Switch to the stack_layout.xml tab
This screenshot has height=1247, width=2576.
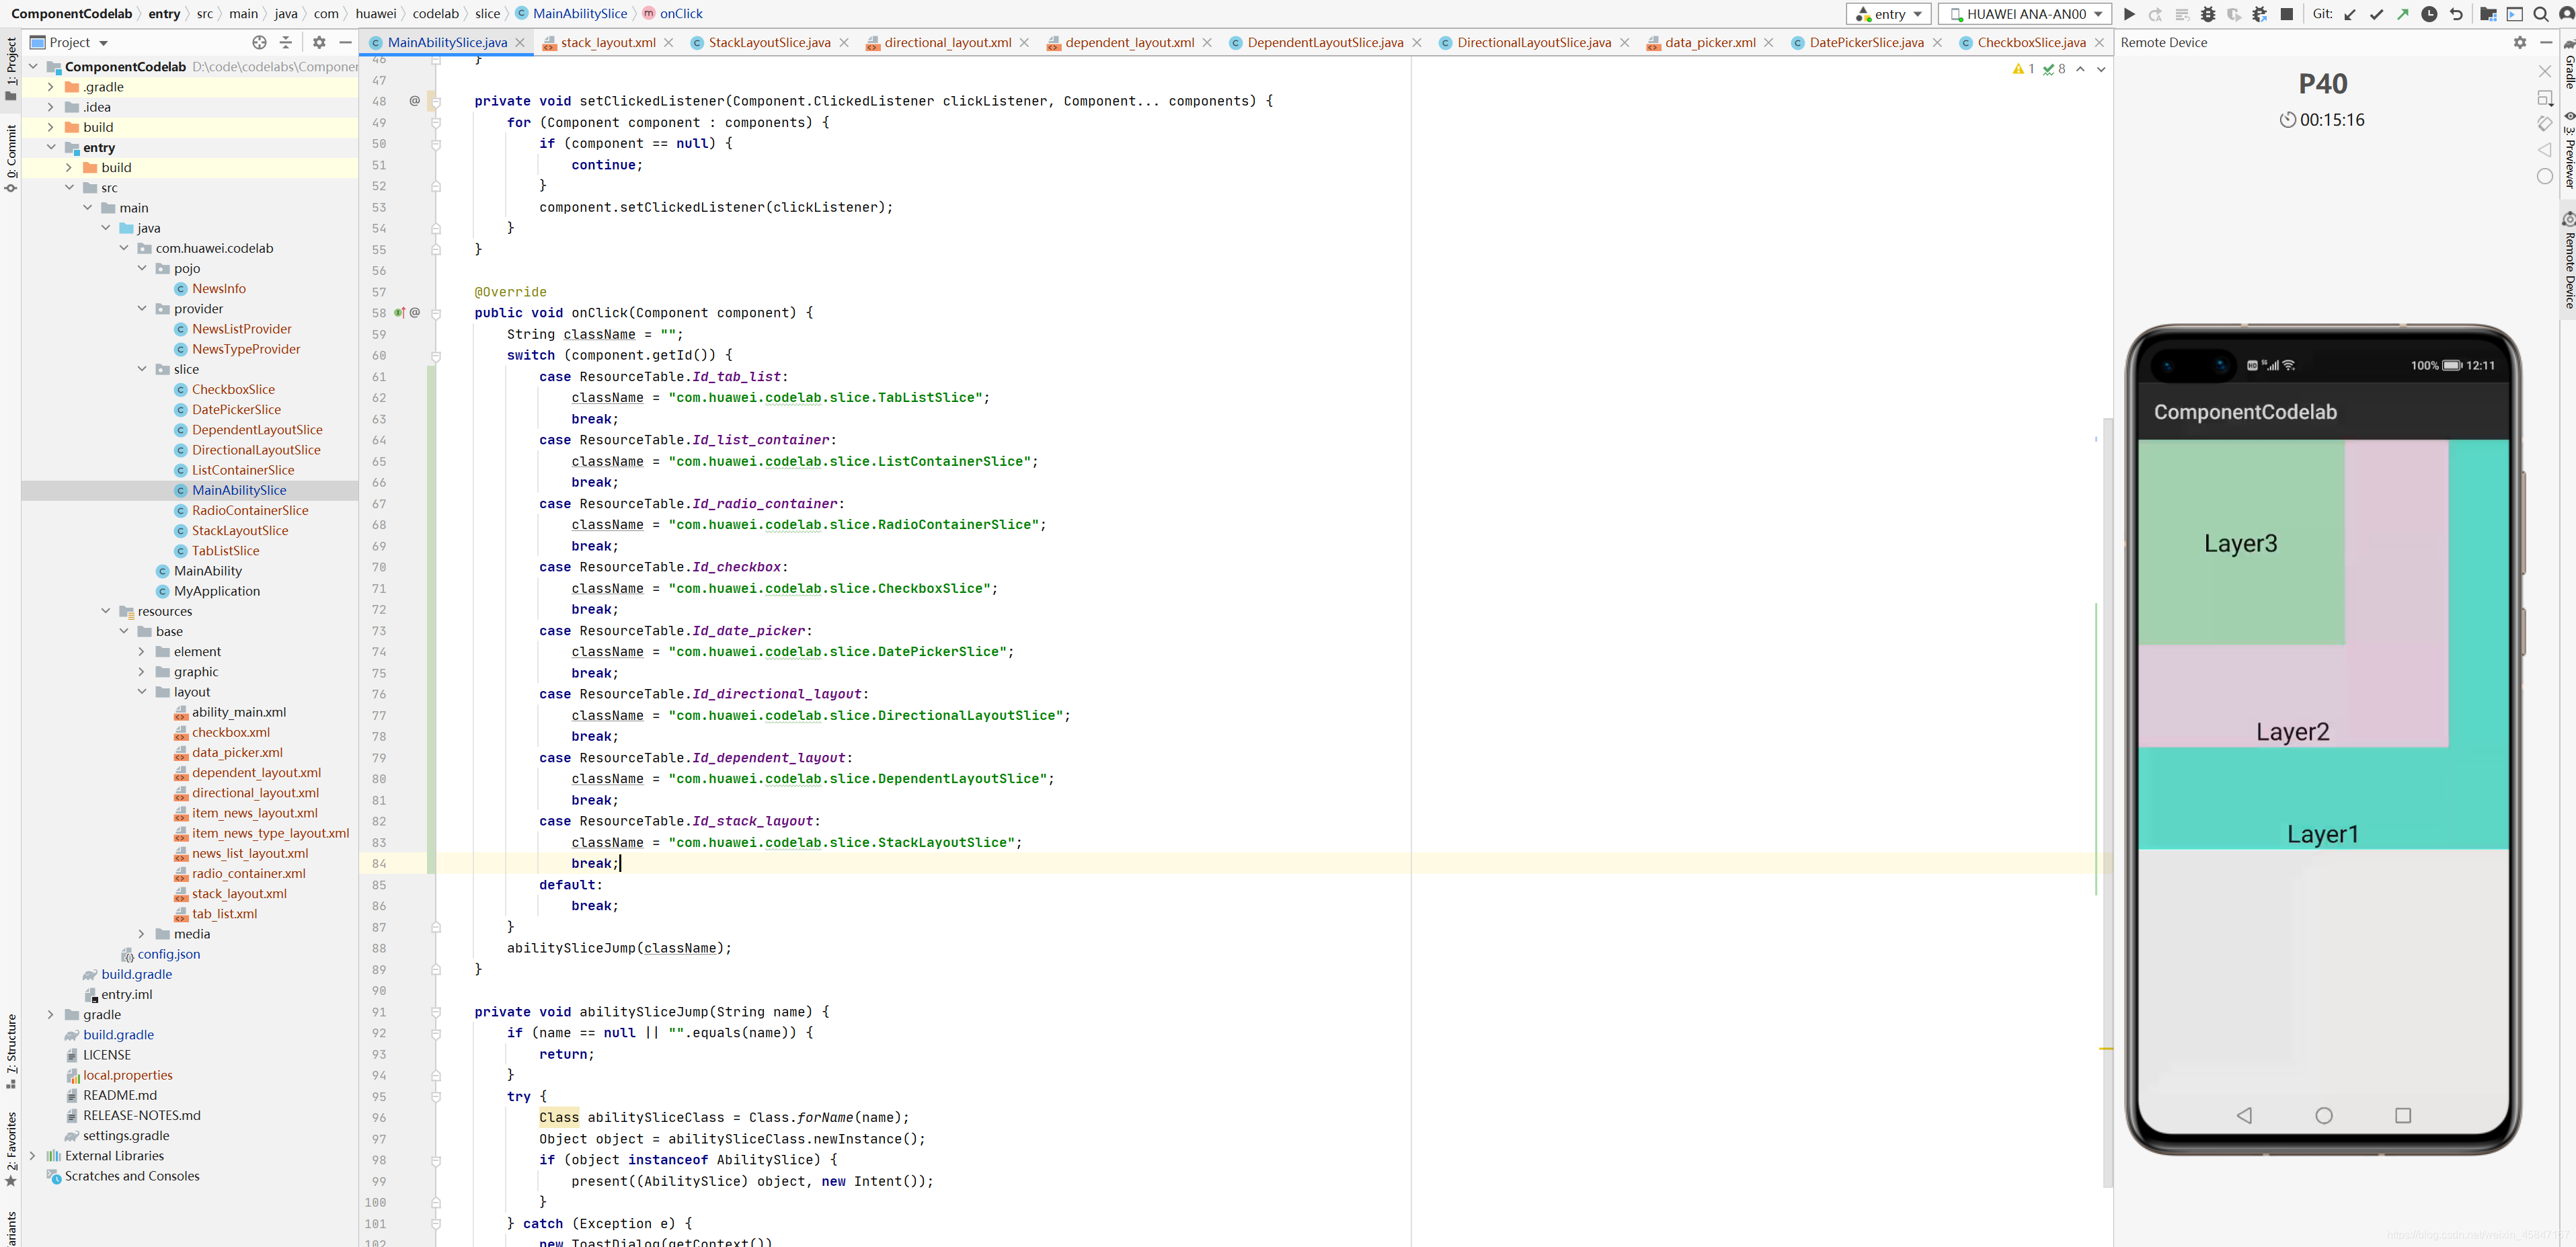tap(607, 42)
